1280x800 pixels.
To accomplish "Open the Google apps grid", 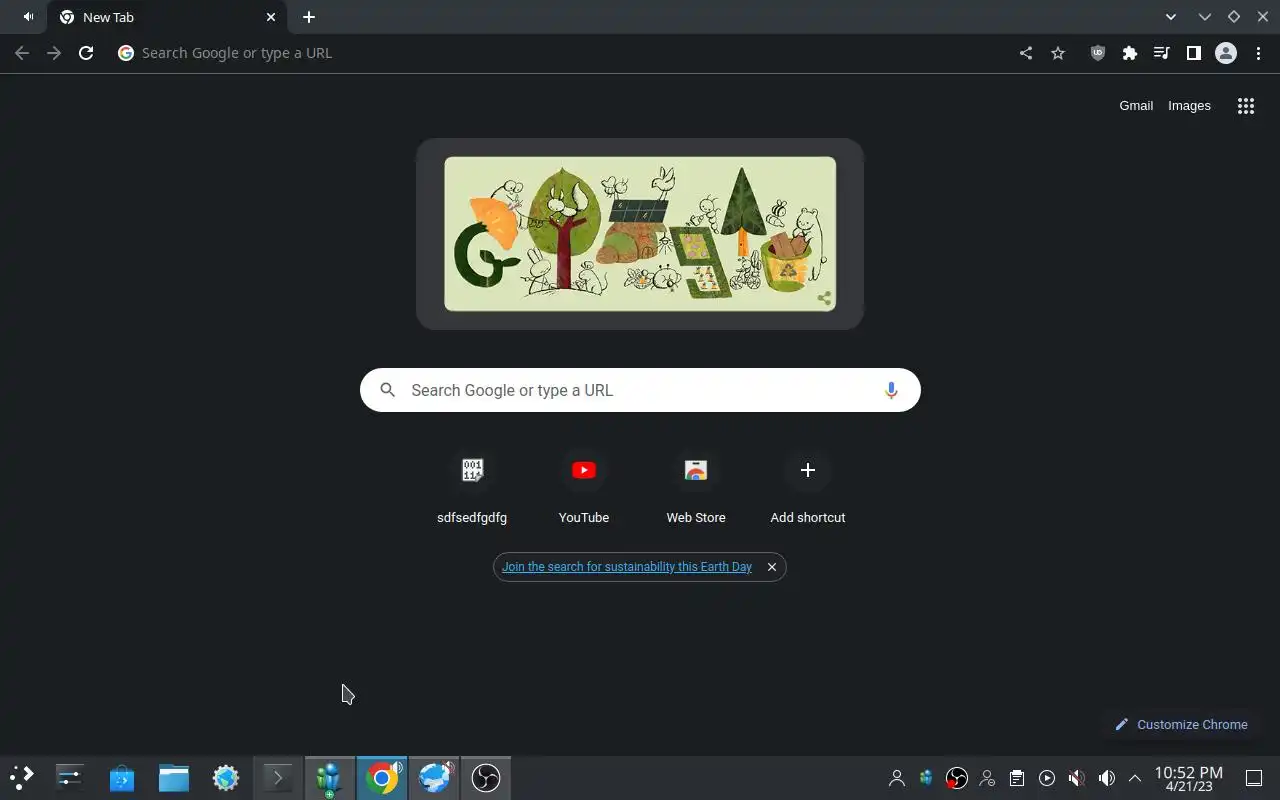I will 1246,106.
